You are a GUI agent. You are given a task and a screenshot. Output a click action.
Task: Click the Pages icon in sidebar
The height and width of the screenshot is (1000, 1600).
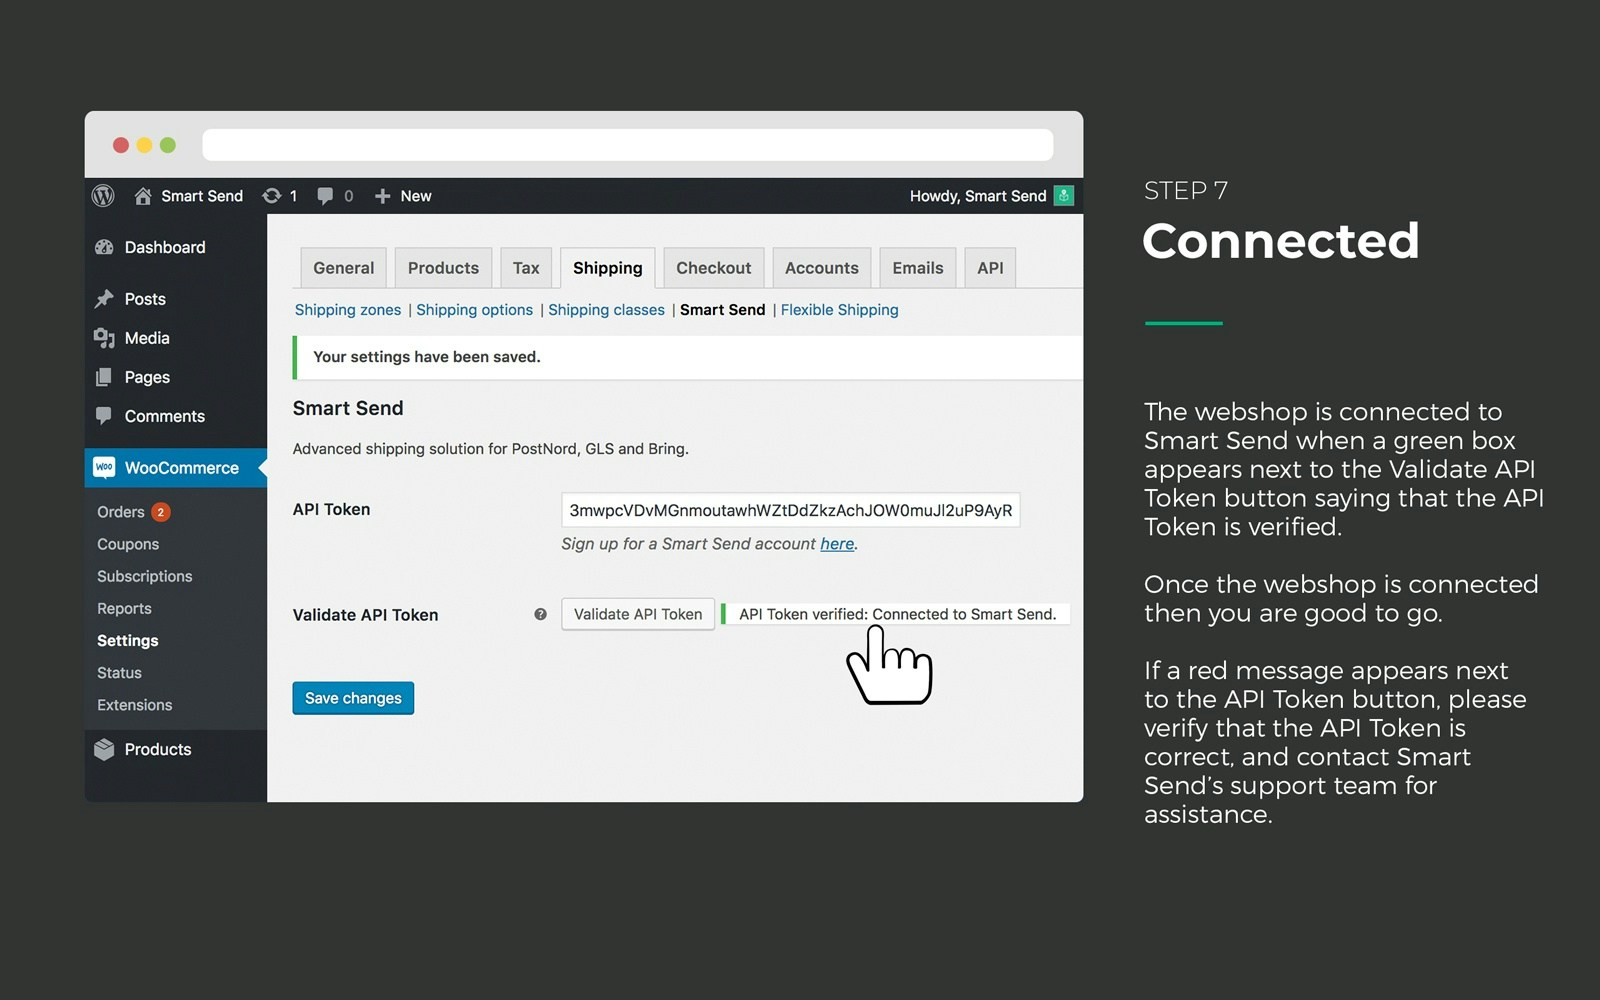pyautogui.click(x=104, y=377)
